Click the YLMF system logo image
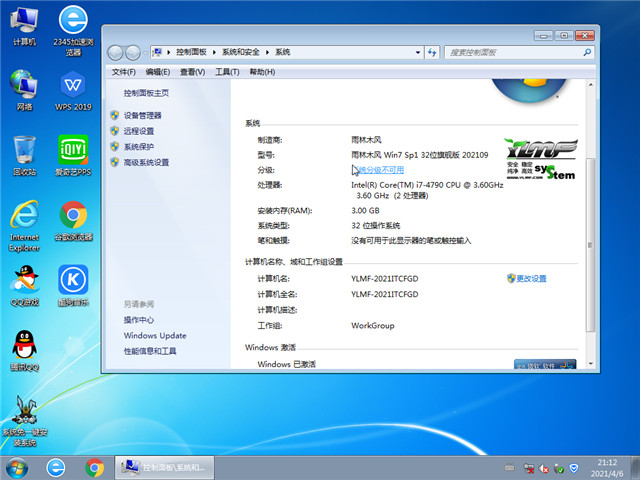 [541, 159]
